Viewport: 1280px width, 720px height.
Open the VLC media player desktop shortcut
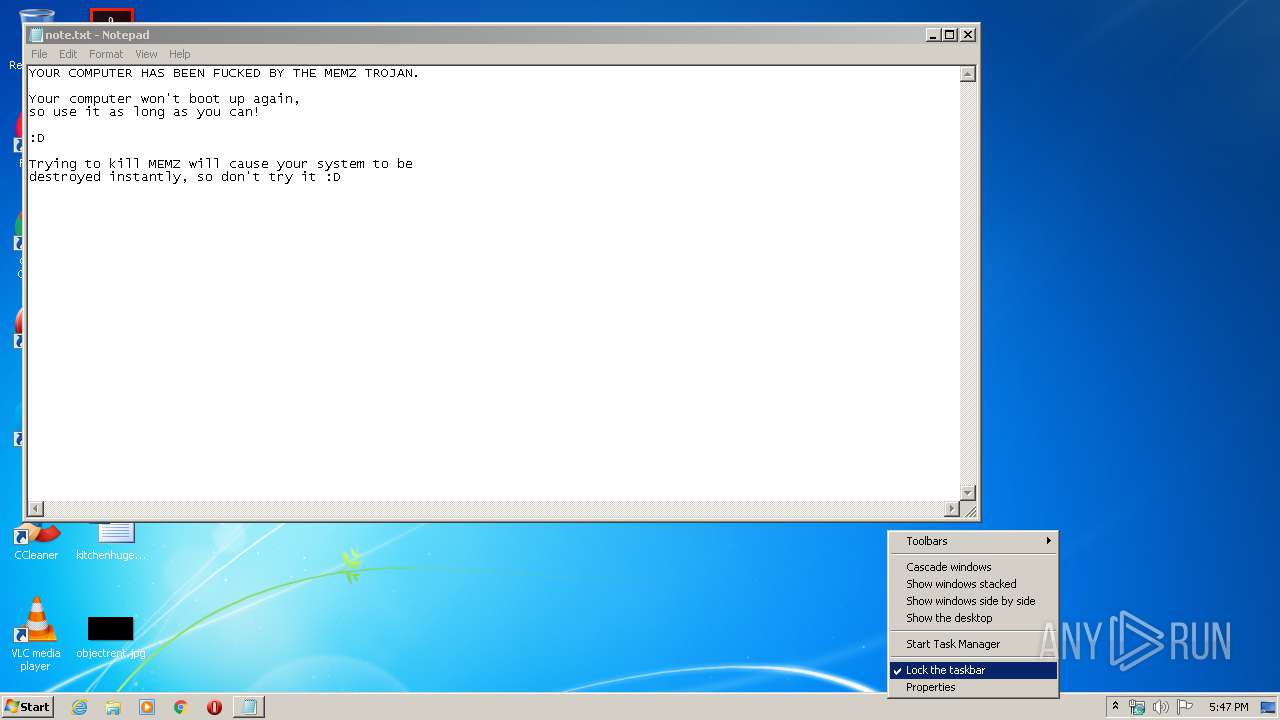click(36, 634)
